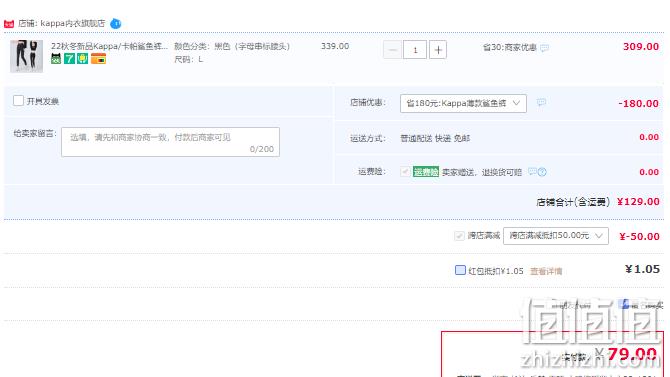Toggle the 跨店满减 cross-store discount checkbox
The height and width of the screenshot is (377, 670).
click(459, 236)
